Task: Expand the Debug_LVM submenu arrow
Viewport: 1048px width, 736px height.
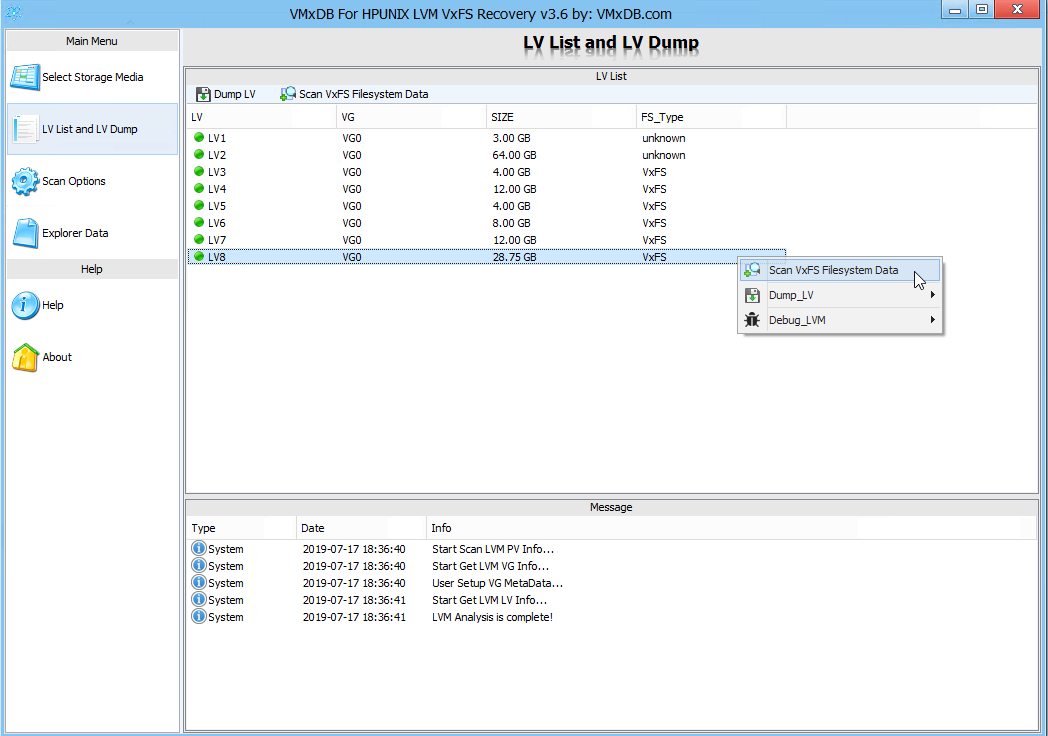Action: tap(932, 320)
